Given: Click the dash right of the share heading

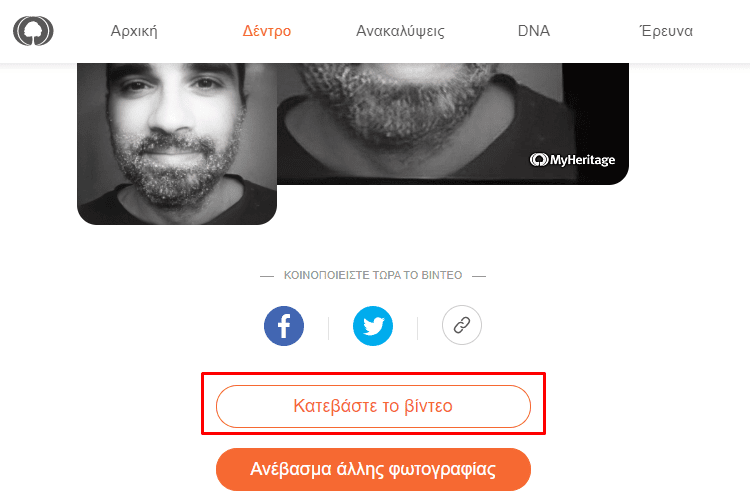Looking at the screenshot, I should click(x=479, y=276).
